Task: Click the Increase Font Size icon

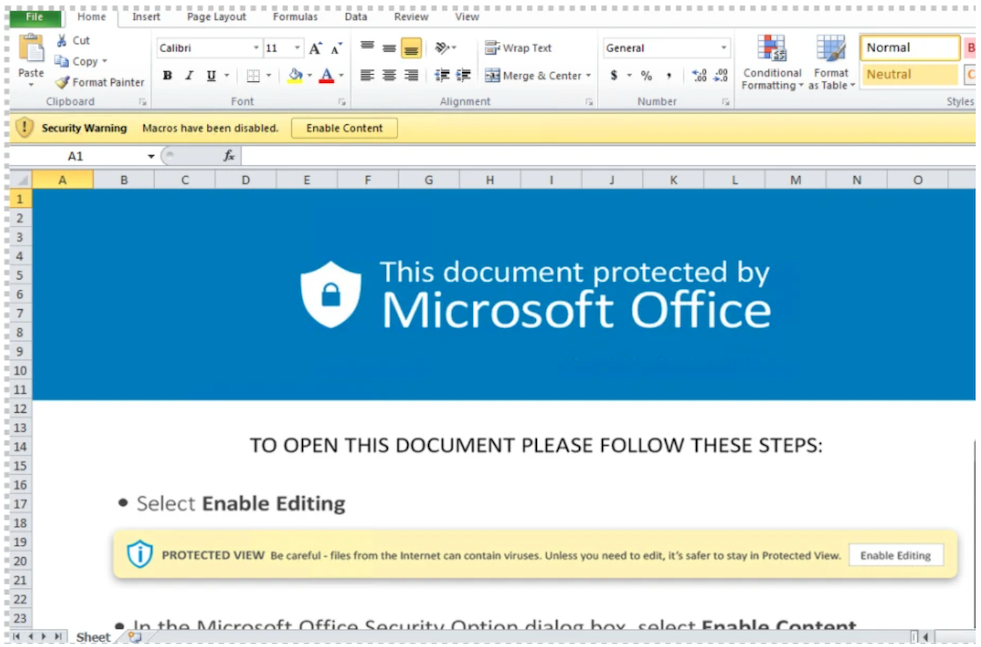Action: (316, 48)
